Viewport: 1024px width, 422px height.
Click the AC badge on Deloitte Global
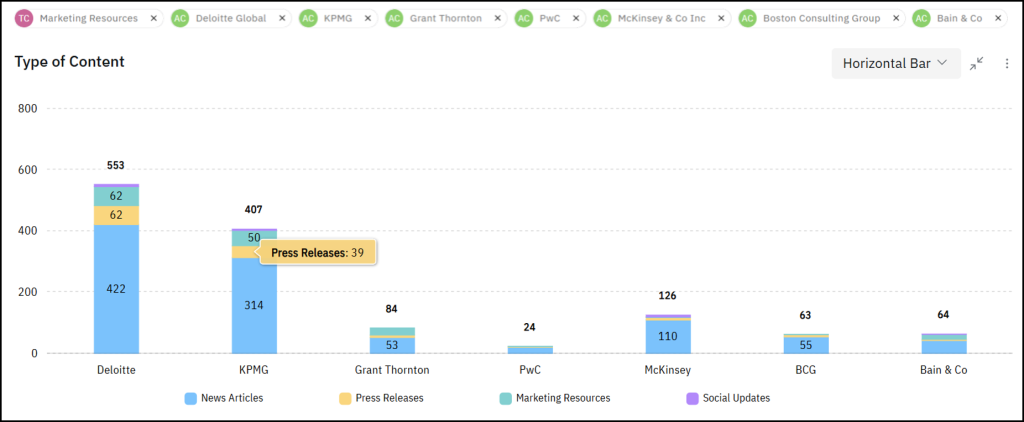[181, 18]
